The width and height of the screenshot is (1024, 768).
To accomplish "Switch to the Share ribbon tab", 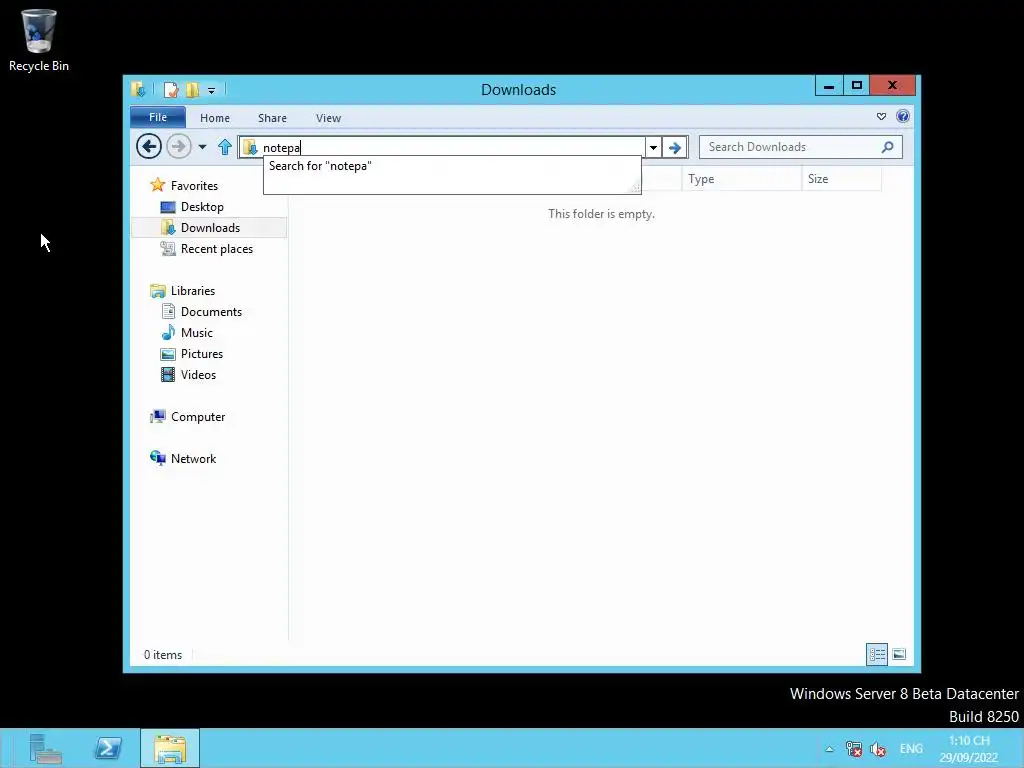I will [x=272, y=118].
